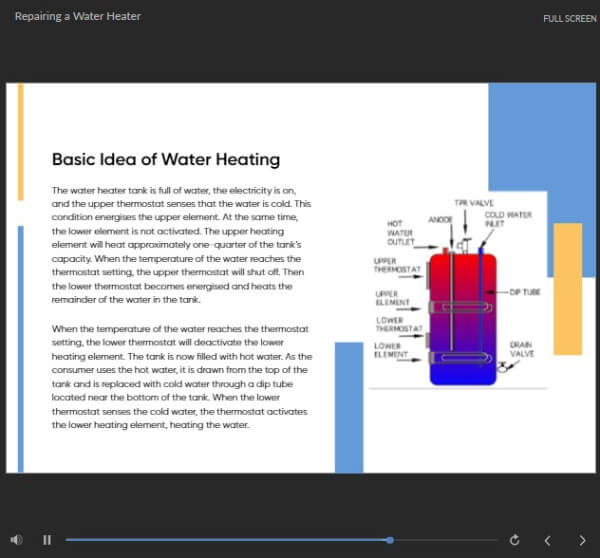Viewport: 600px width, 558px height.
Task: Mute the presentation audio with speaker icon
Action: pos(17,540)
